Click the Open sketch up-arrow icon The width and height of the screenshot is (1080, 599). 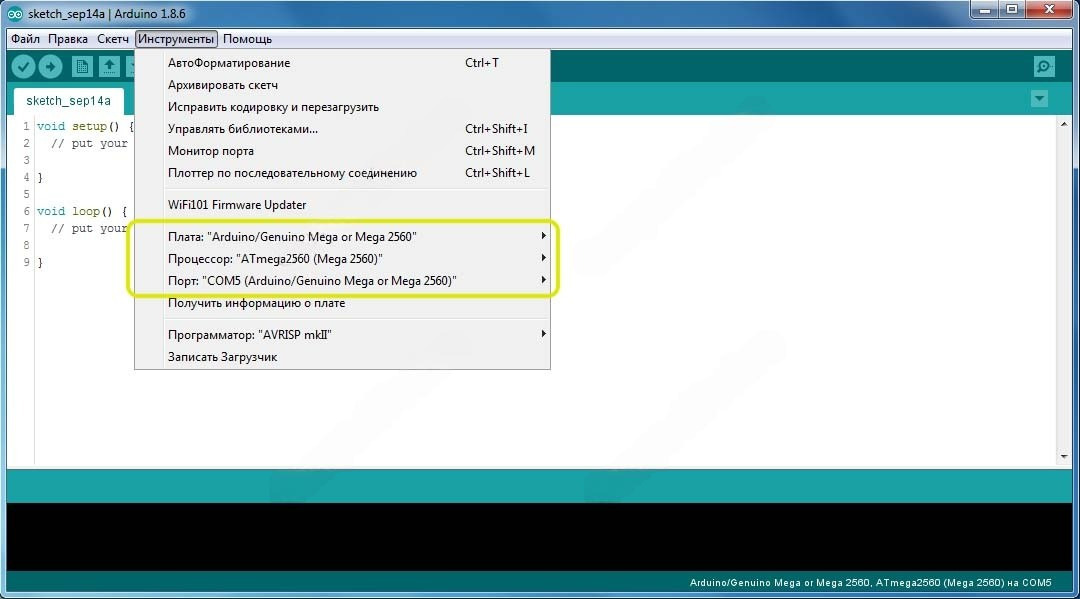[109, 67]
